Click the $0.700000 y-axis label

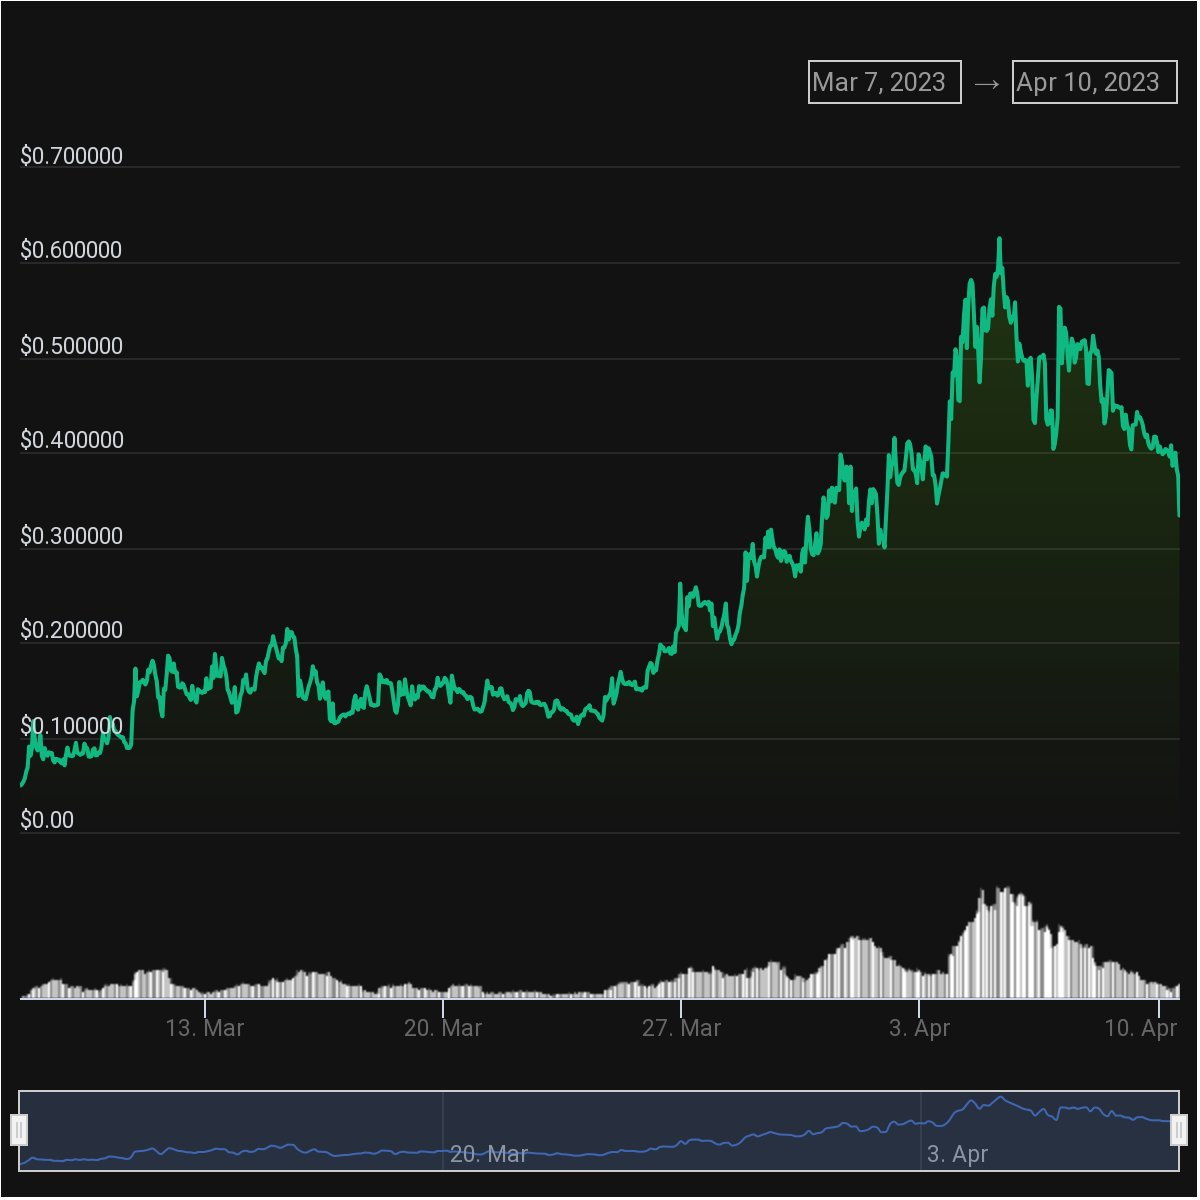(72, 156)
